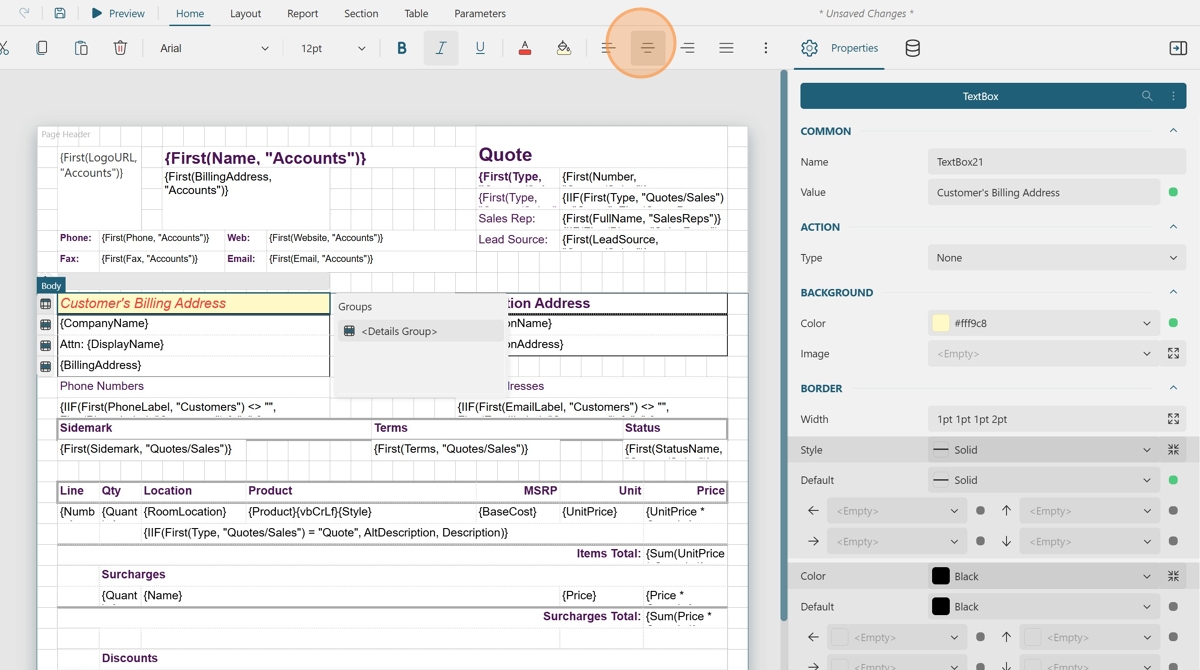Toggle Default border style green indicator
1200x670 pixels.
coord(1173,480)
